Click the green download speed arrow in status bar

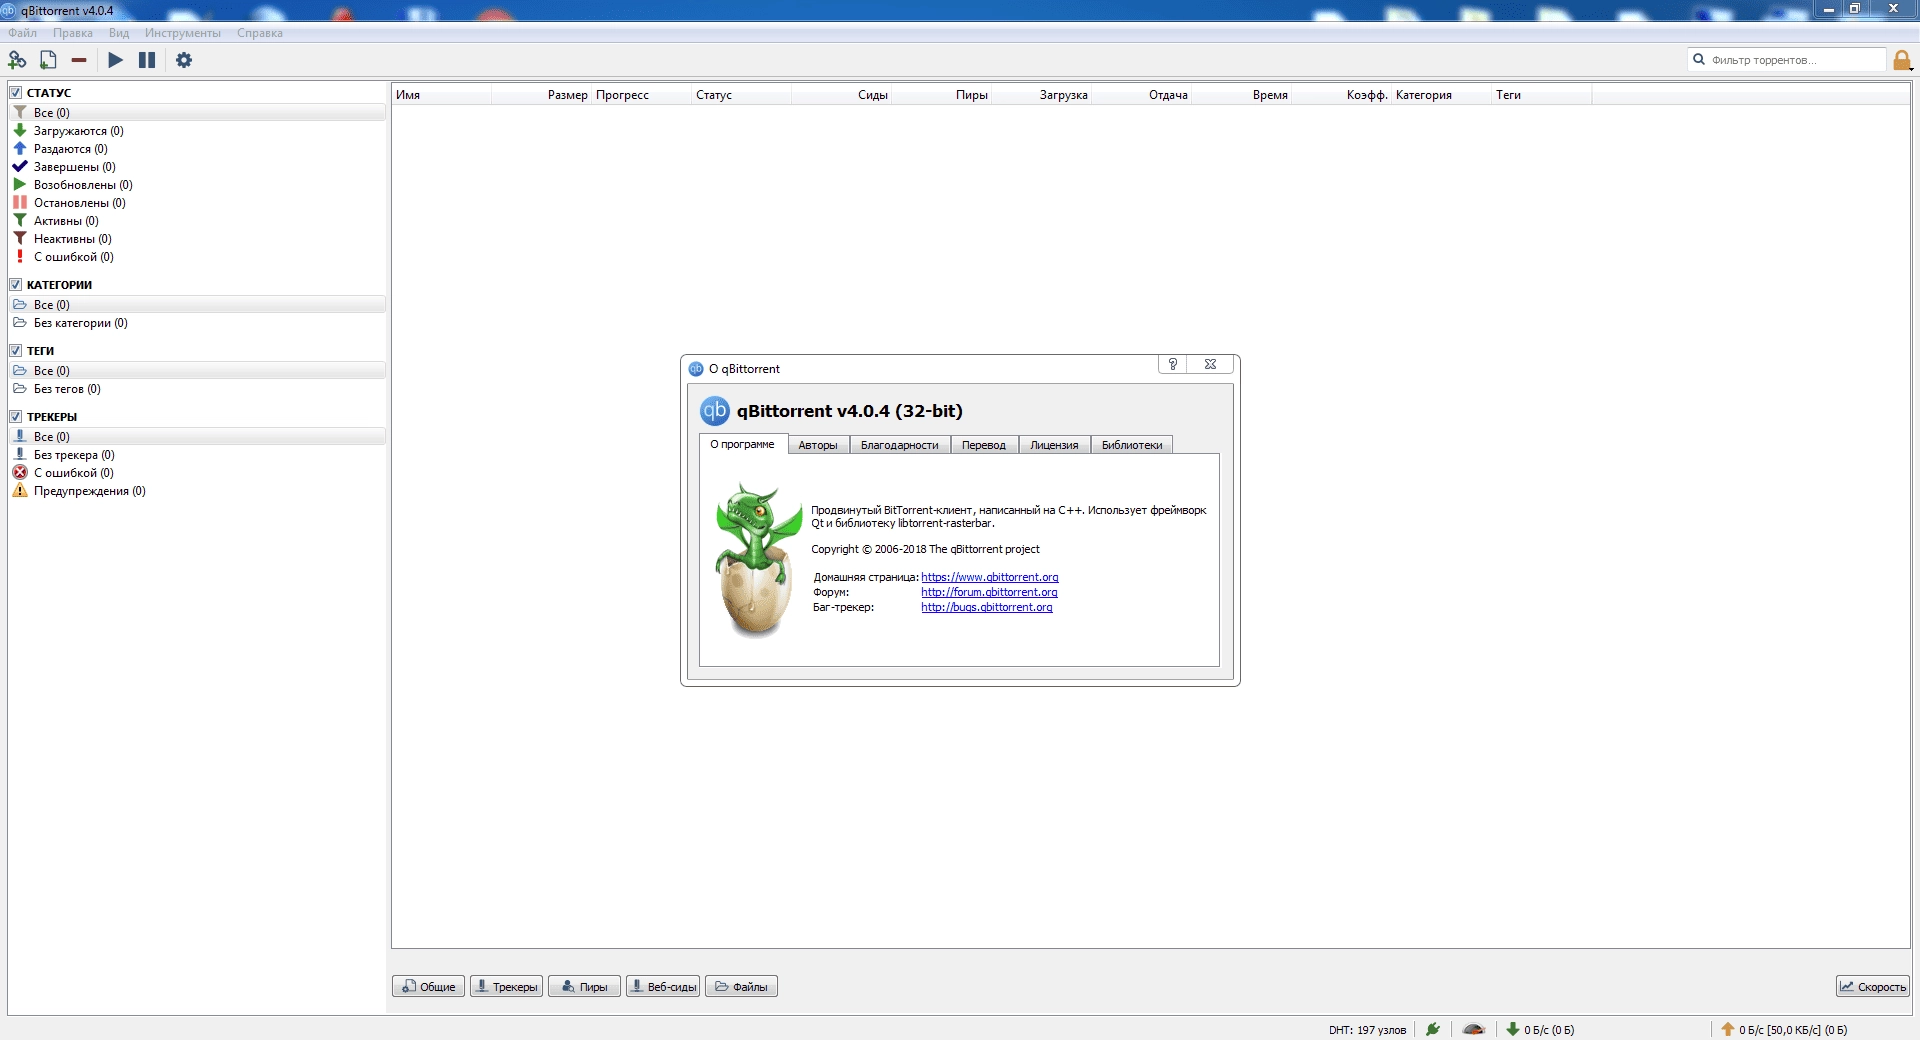pyautogui.click(x=1513, y=1029)
